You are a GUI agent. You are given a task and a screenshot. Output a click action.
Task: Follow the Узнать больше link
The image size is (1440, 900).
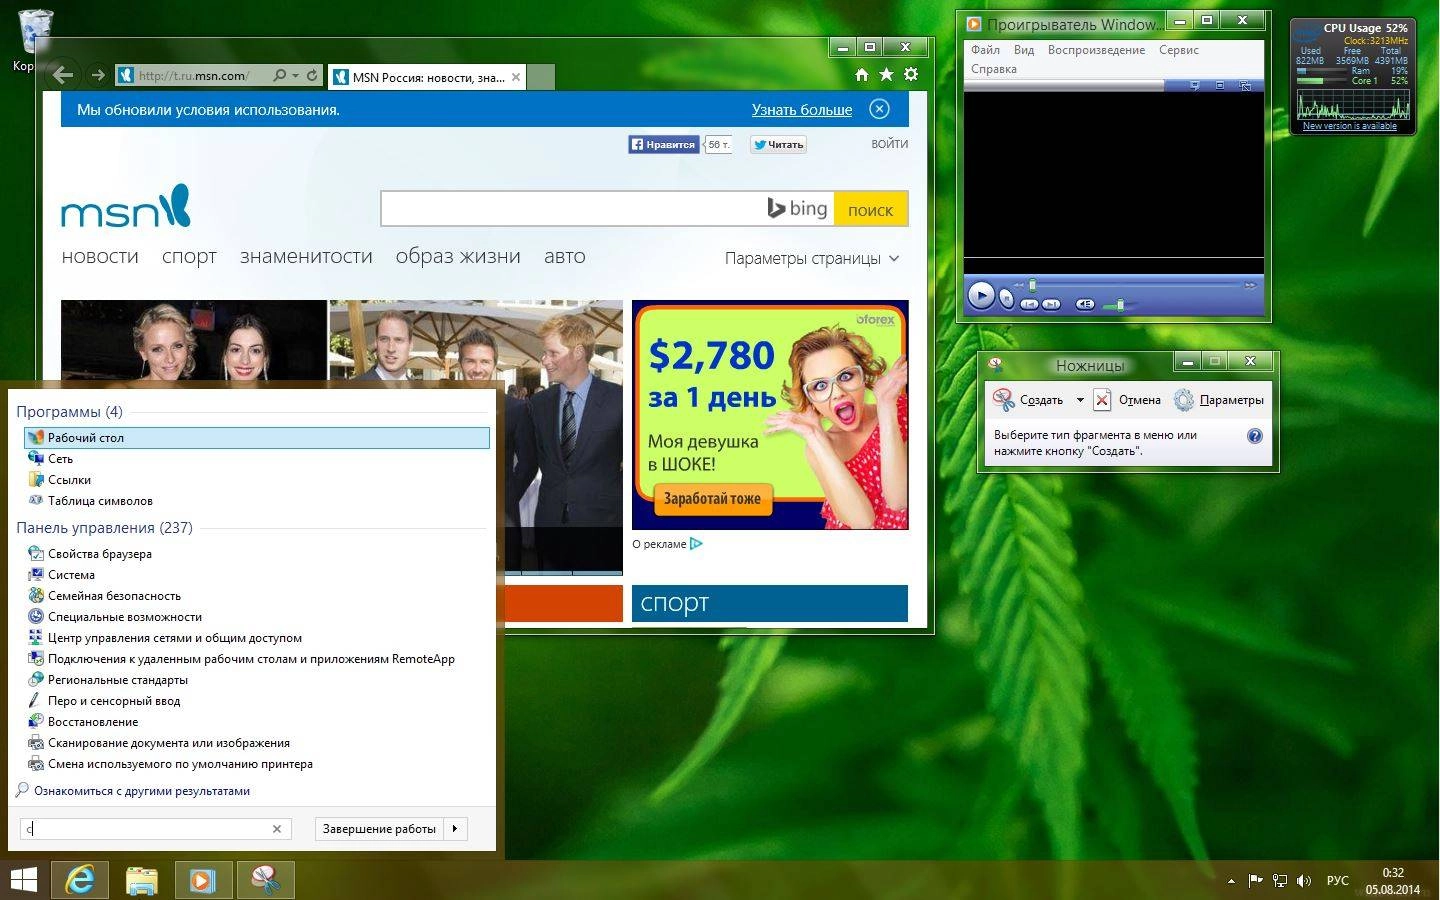click(x=802, y=110)
